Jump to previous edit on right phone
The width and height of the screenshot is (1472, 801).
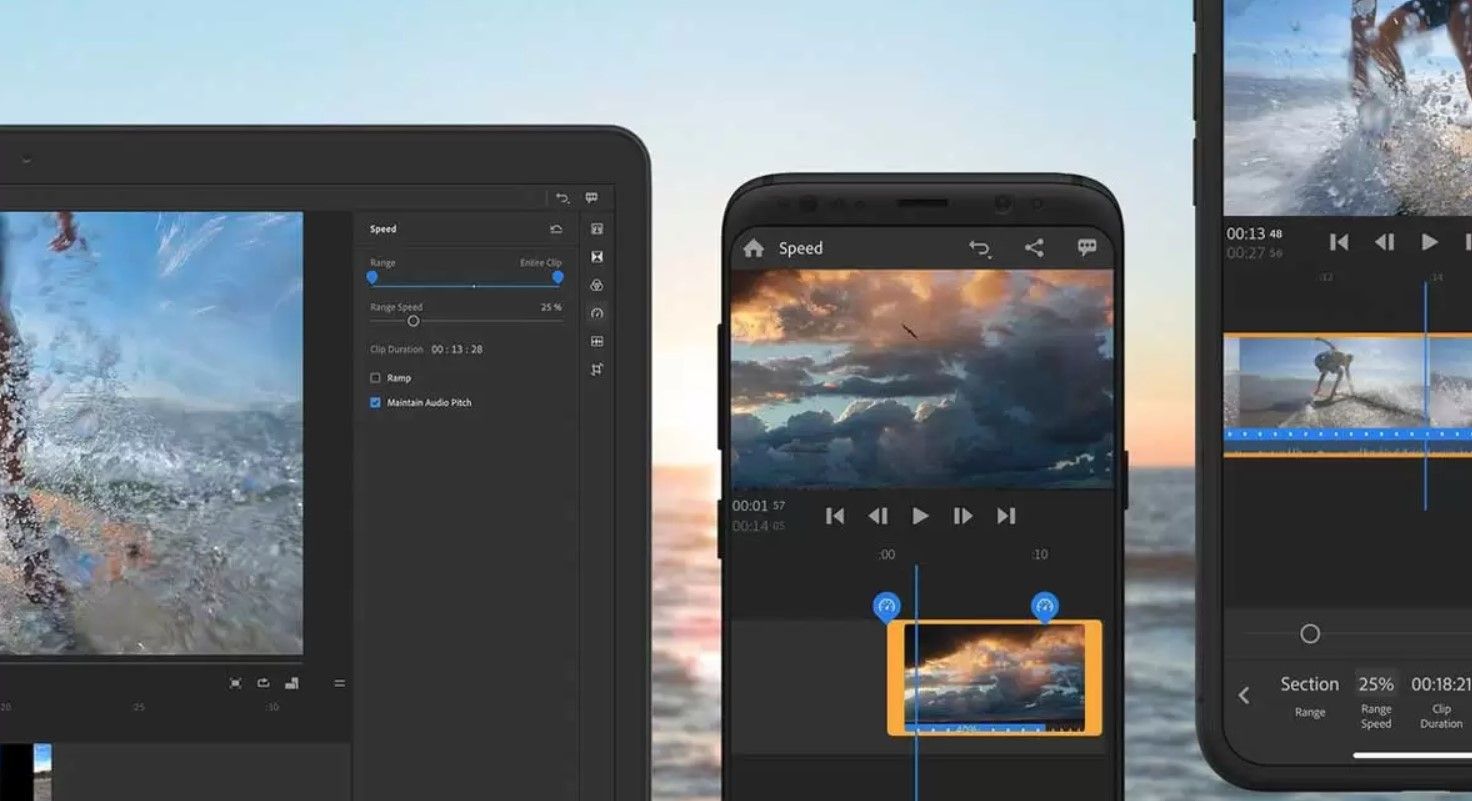click(x=1338, y=242)
